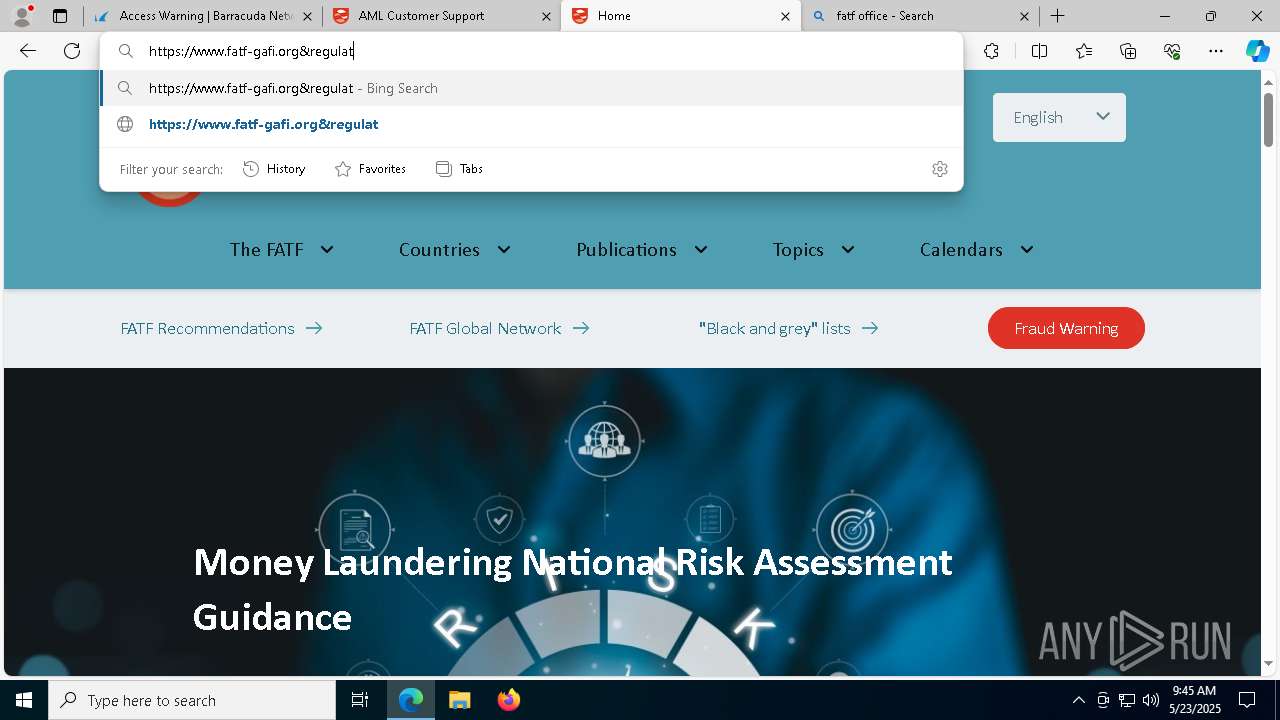Expand the Countries menu

(455, 250)
